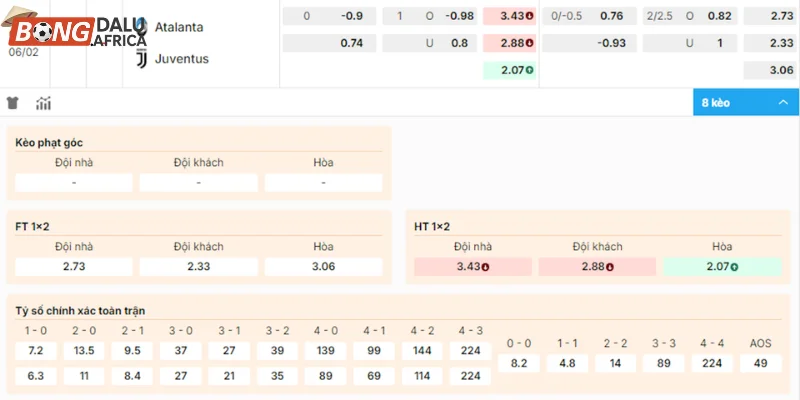Select FT 1×2 Đội nhà odds 2.73
The image size is (800, 400).
(75, 267)
